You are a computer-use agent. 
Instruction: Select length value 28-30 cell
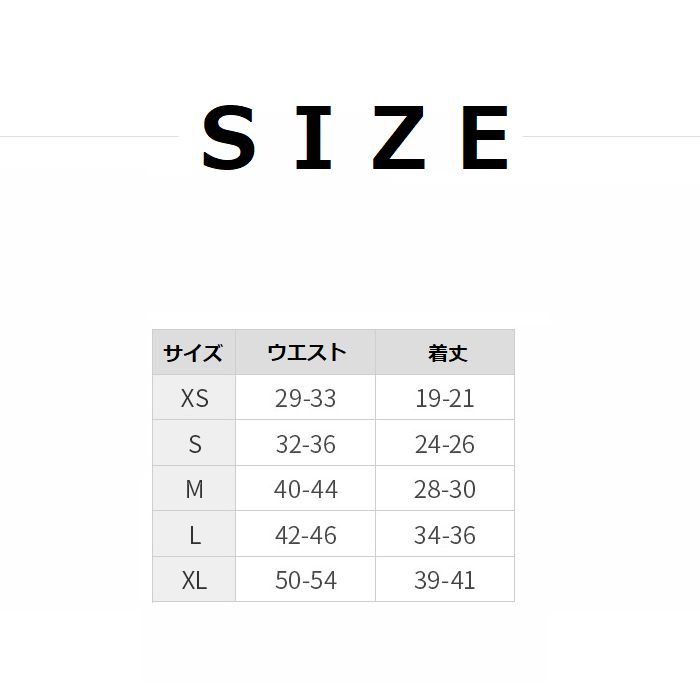(445, 488)
